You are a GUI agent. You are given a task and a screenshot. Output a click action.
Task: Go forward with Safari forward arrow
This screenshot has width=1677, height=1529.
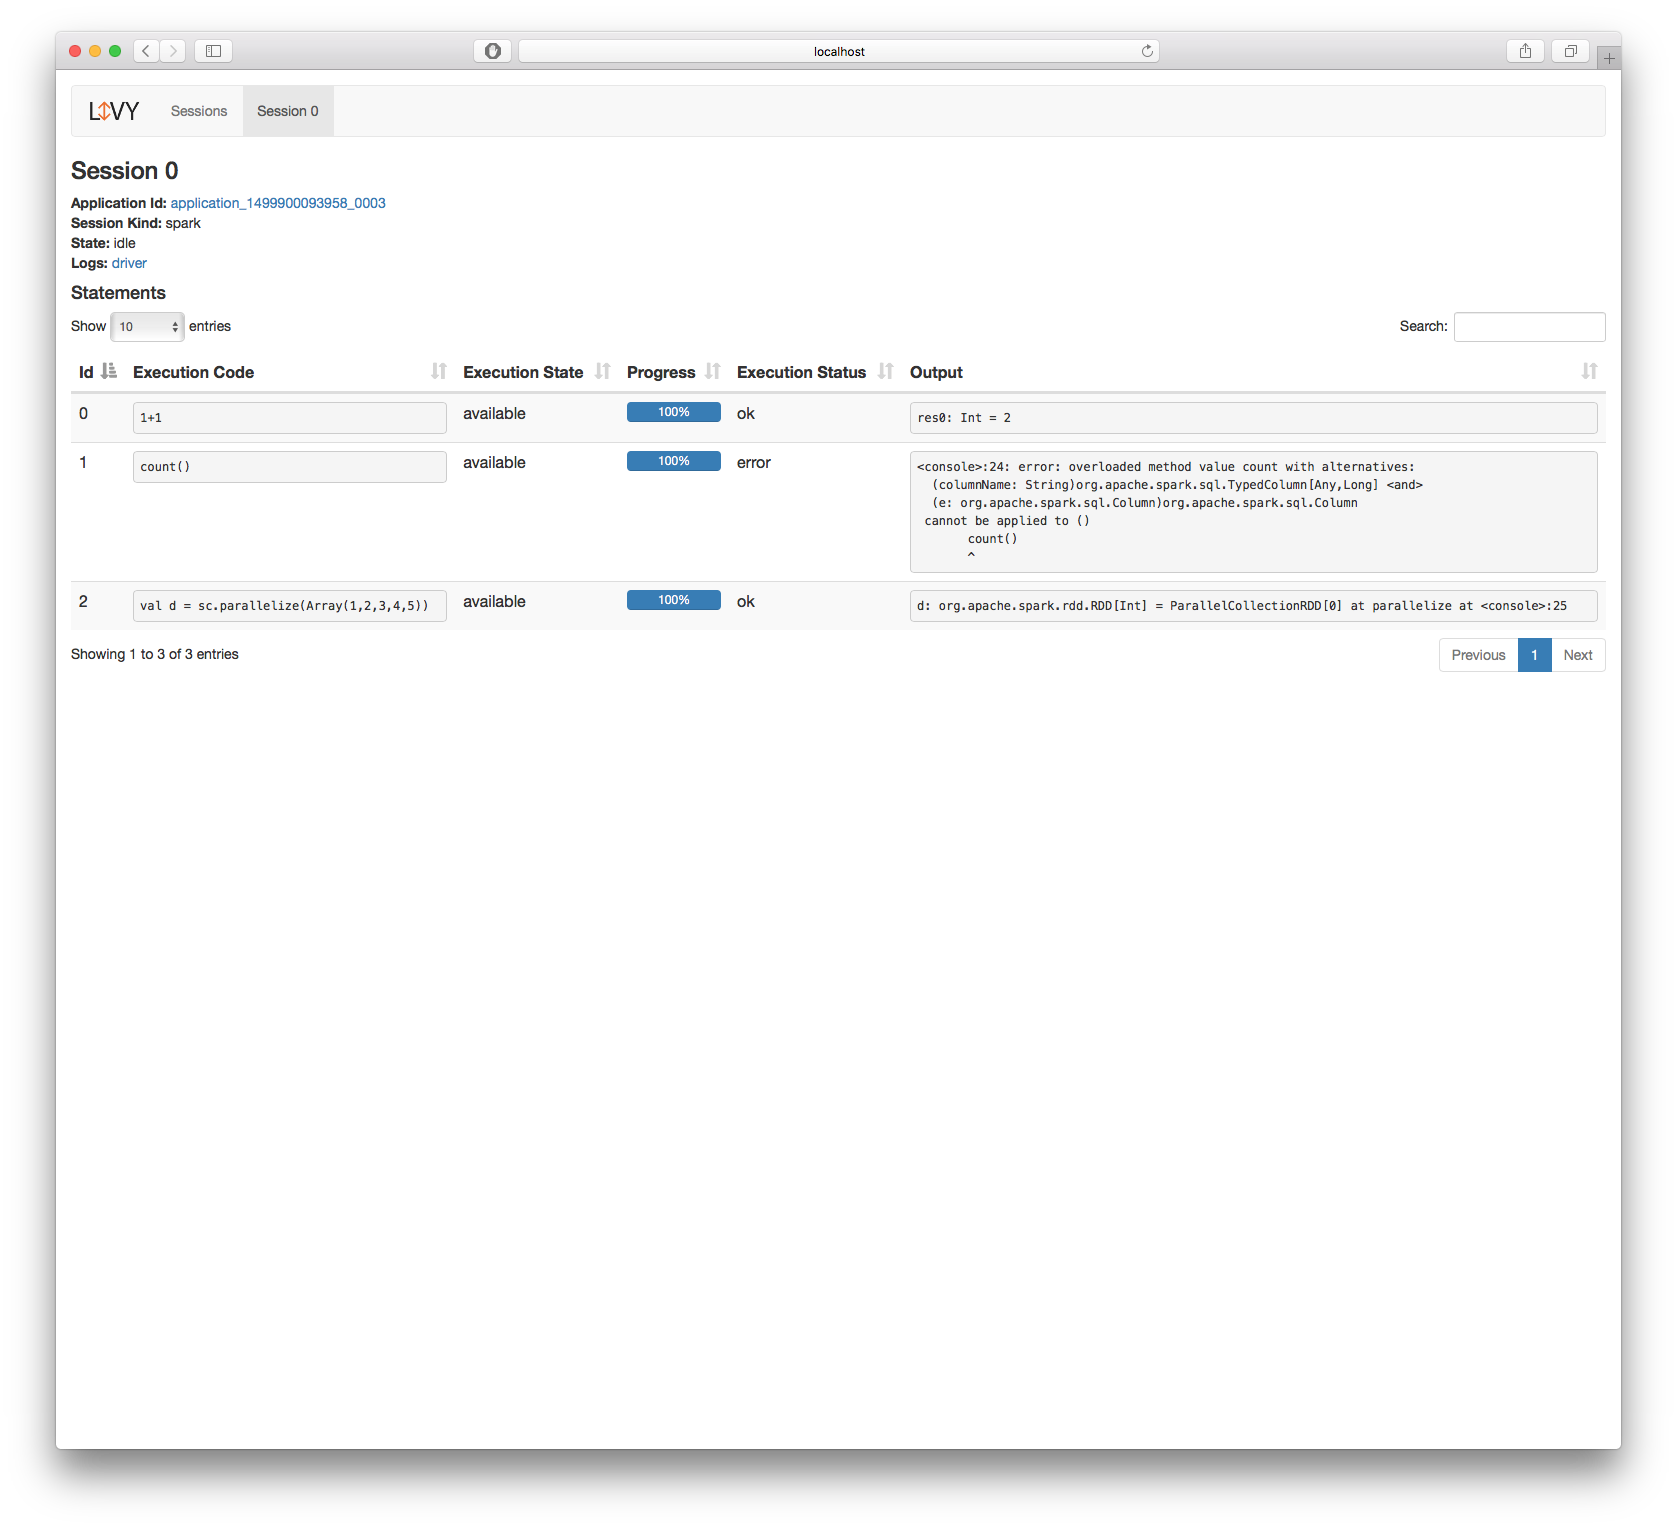click(x=173, y=51)
